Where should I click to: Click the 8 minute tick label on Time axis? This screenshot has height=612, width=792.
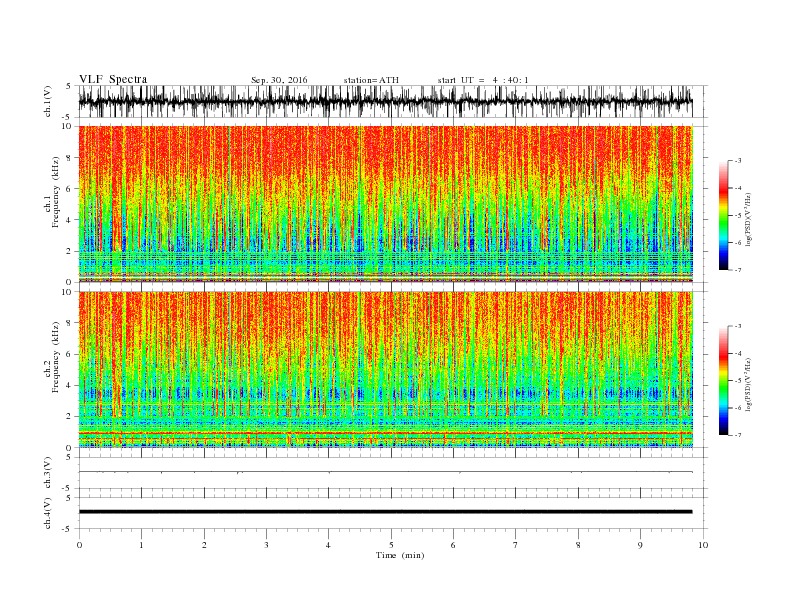[578, 545]
